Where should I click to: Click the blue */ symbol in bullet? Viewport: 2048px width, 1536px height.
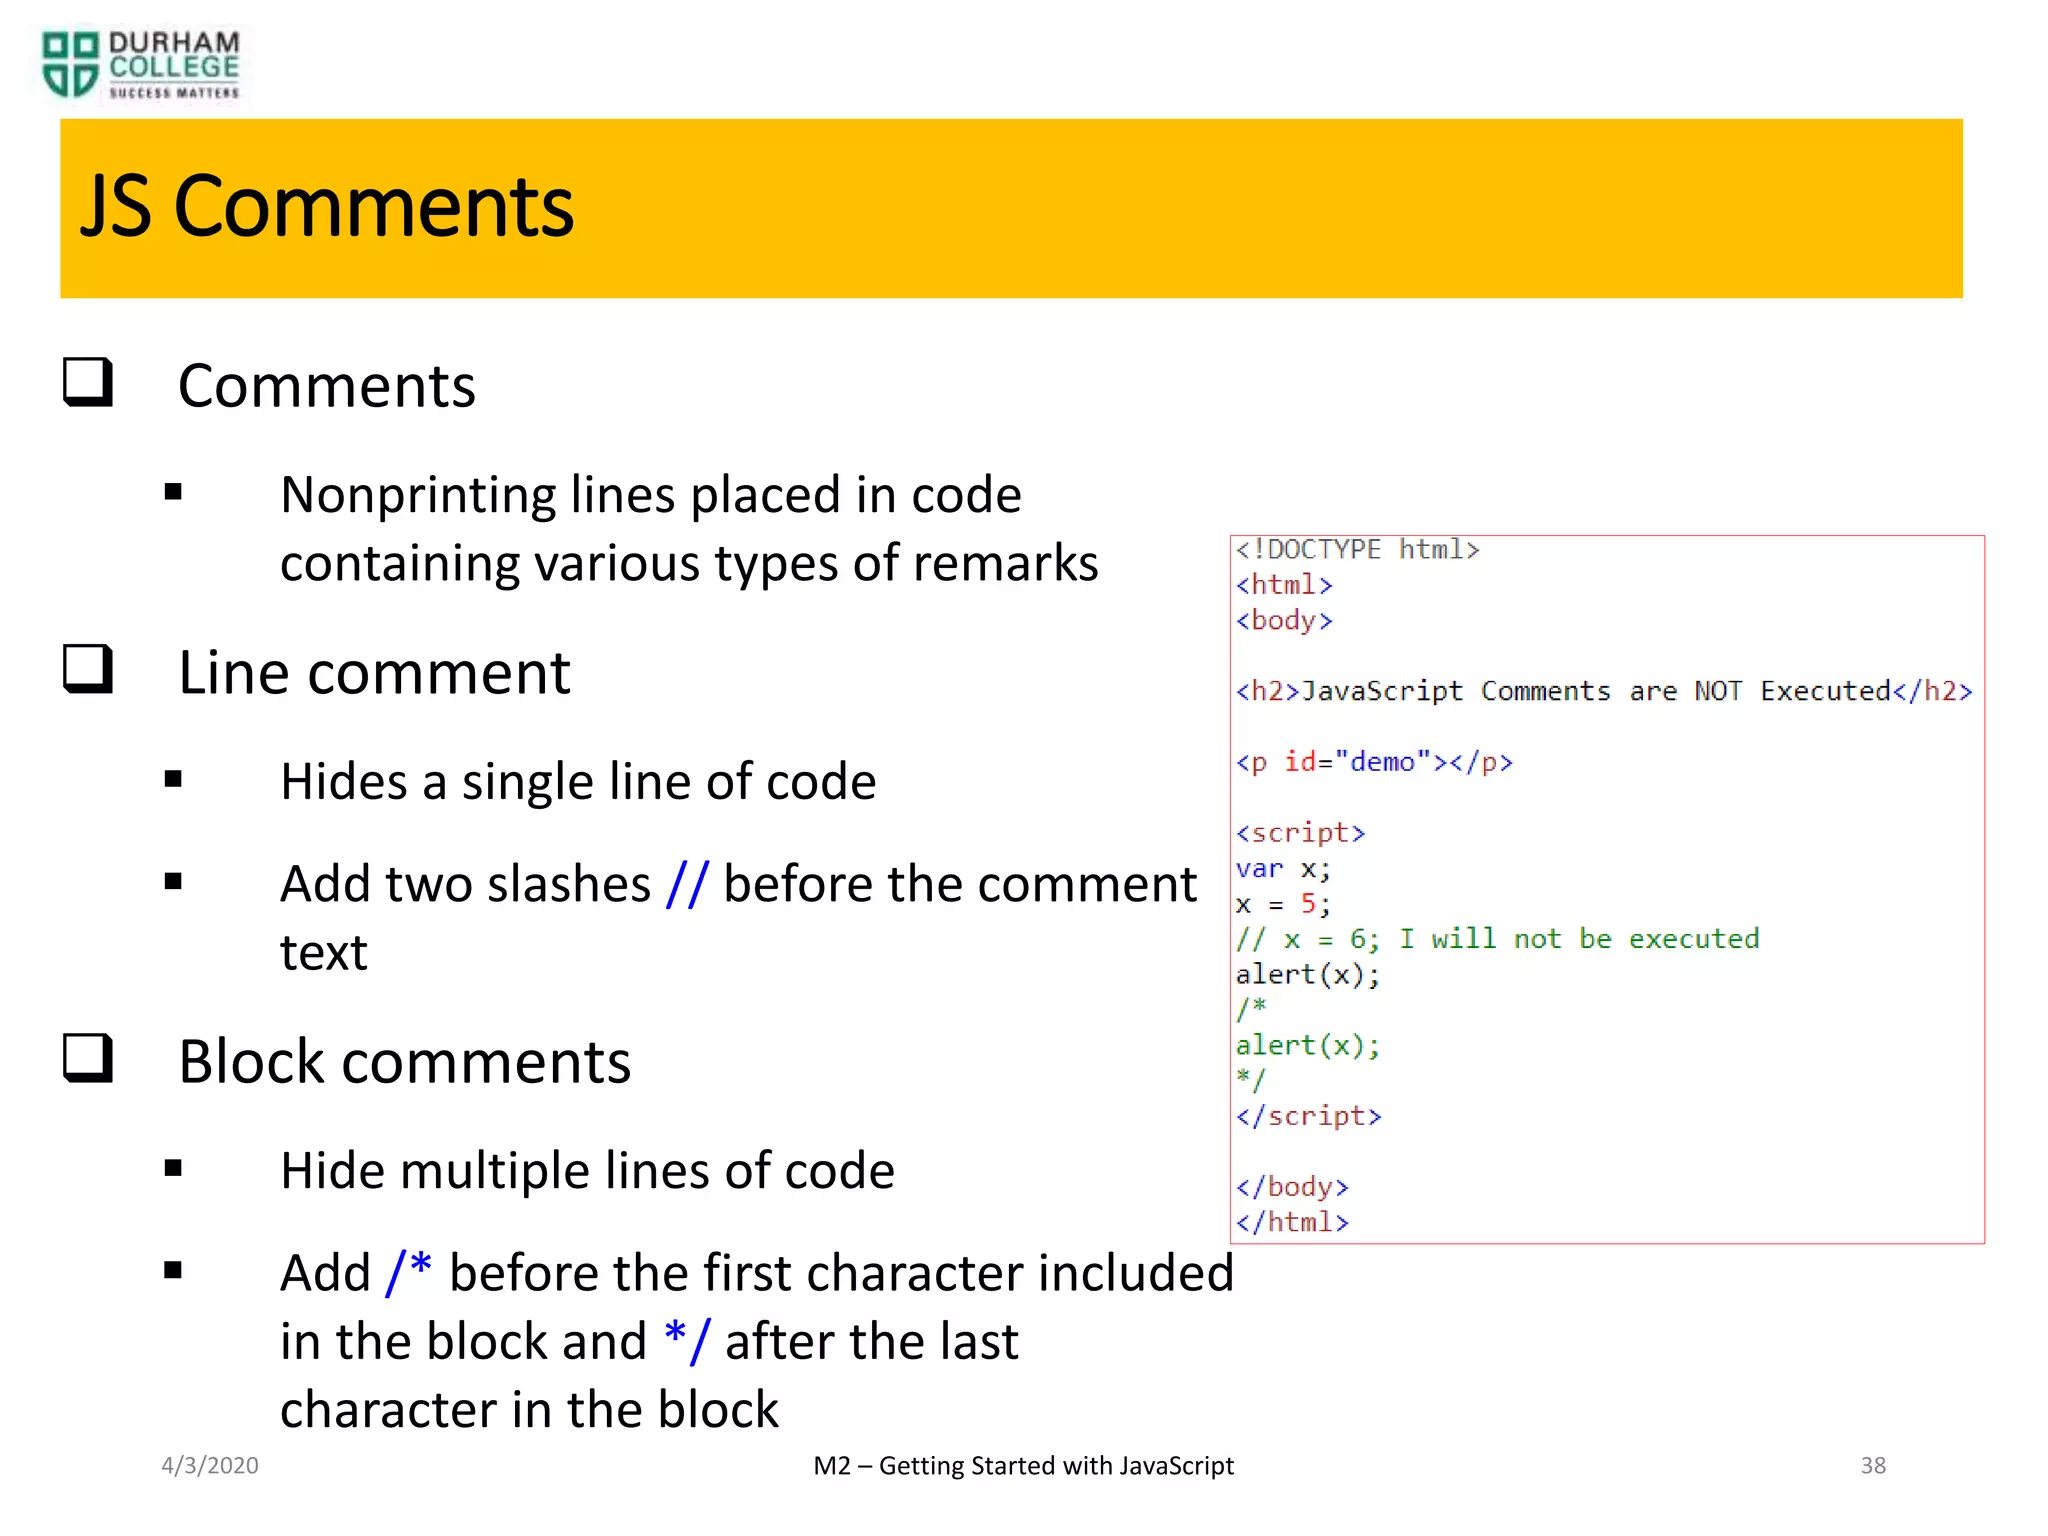pos(687,1340)
